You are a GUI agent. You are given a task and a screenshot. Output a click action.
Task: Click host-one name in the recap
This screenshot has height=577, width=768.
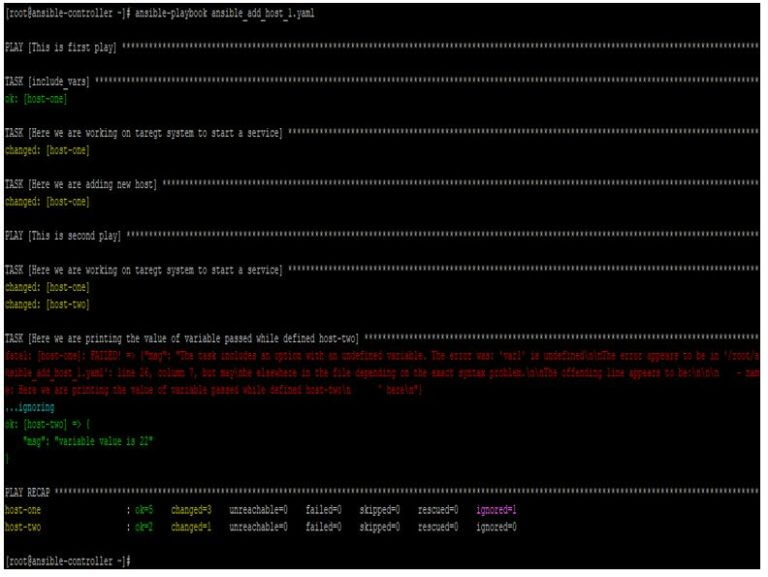23,510
